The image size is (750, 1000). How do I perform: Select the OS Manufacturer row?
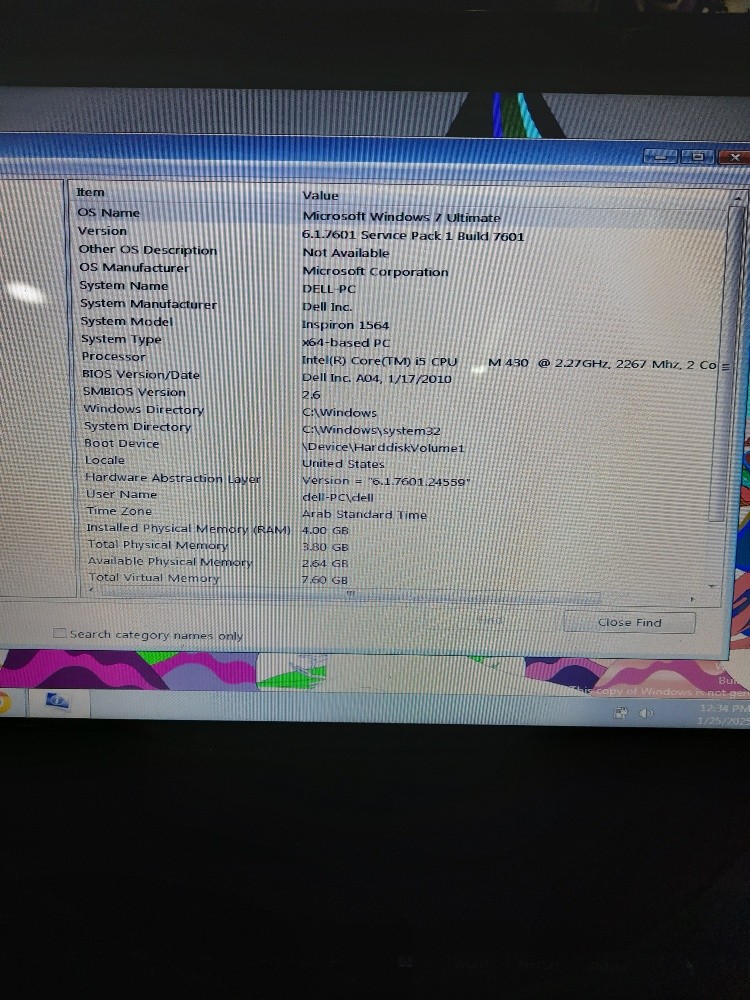tap(401, 269)
